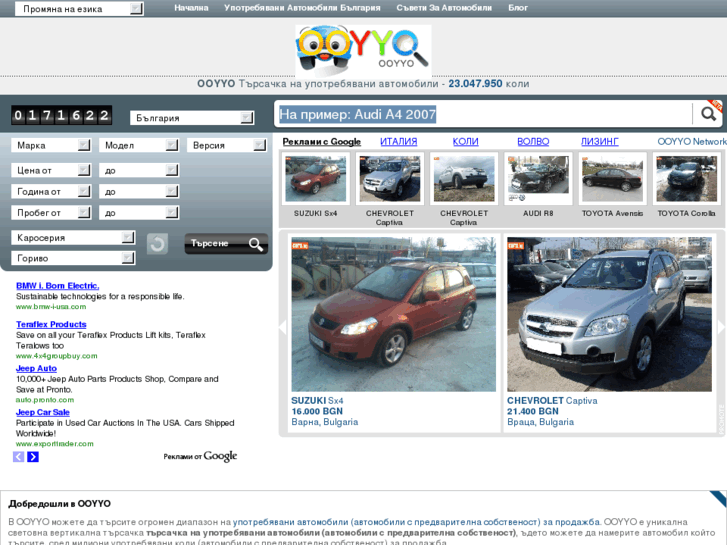Open the Блог menu item

click(x=518, y=8)
